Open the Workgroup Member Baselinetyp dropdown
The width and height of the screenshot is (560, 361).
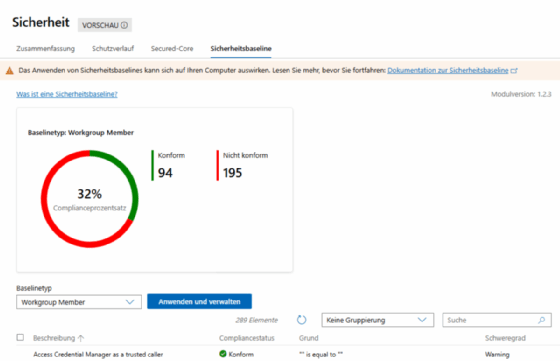[x=79, y=302]
